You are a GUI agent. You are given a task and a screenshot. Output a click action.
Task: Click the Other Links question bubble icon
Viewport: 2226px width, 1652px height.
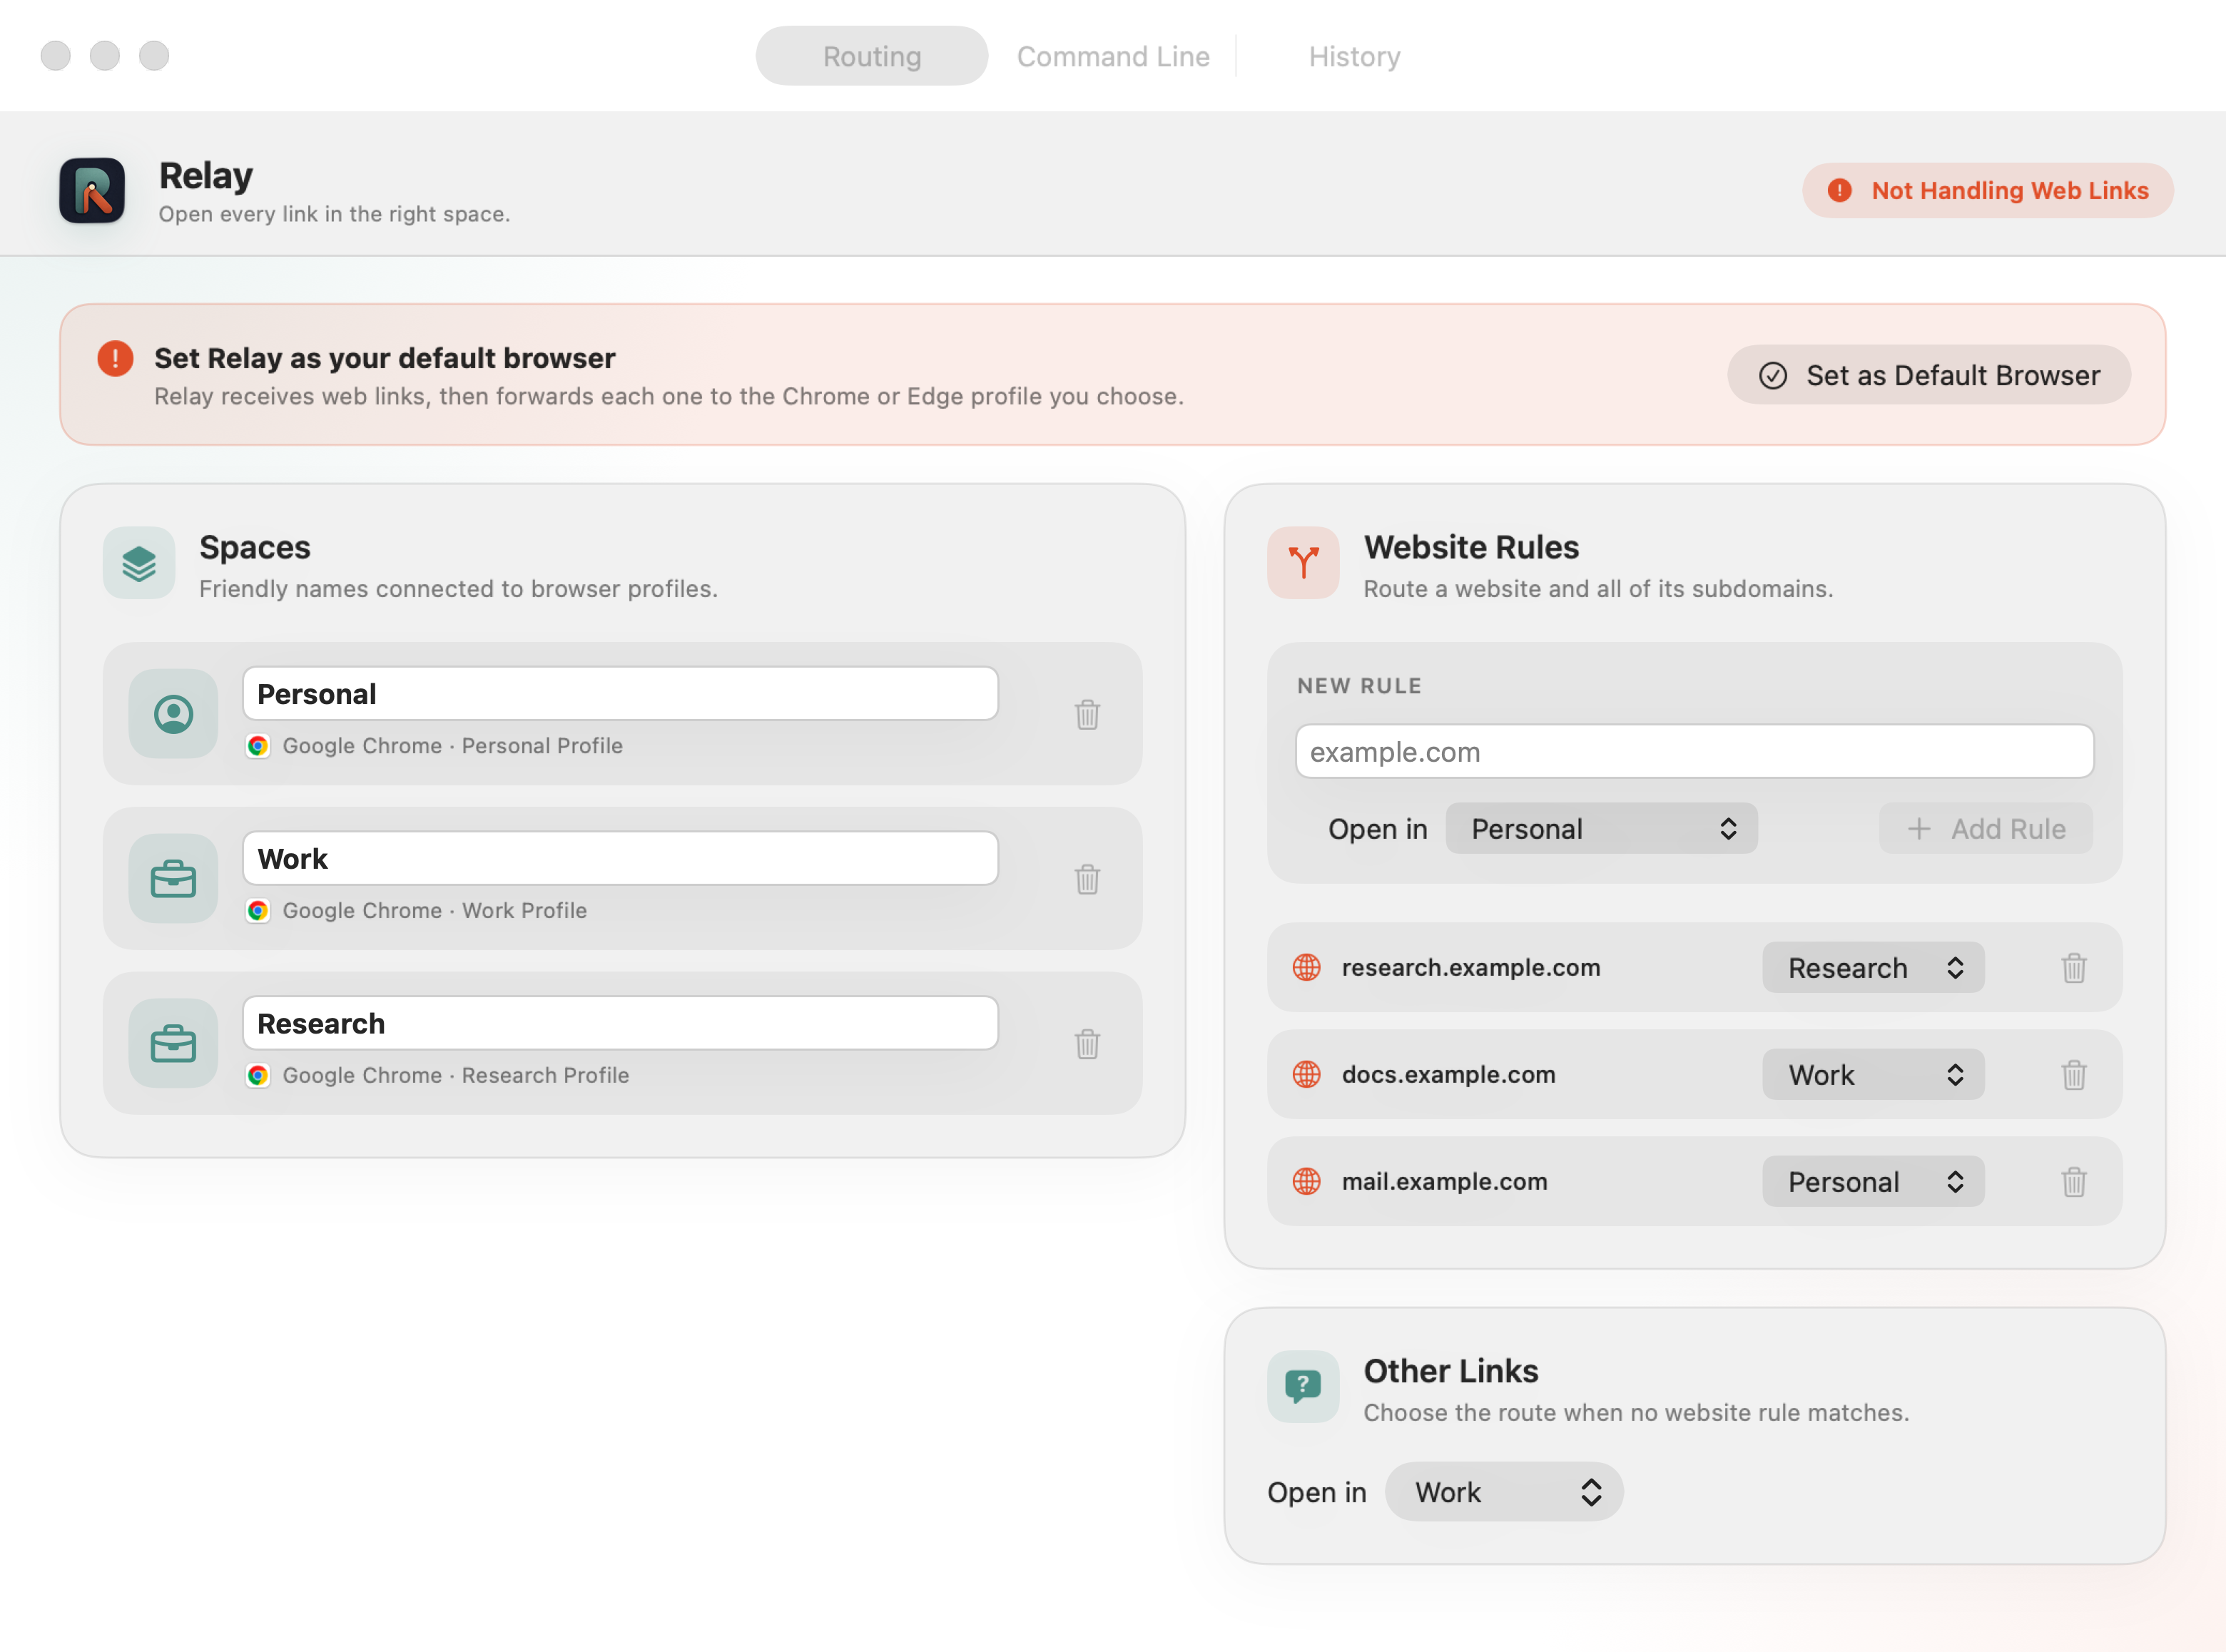point(1303,1387)
